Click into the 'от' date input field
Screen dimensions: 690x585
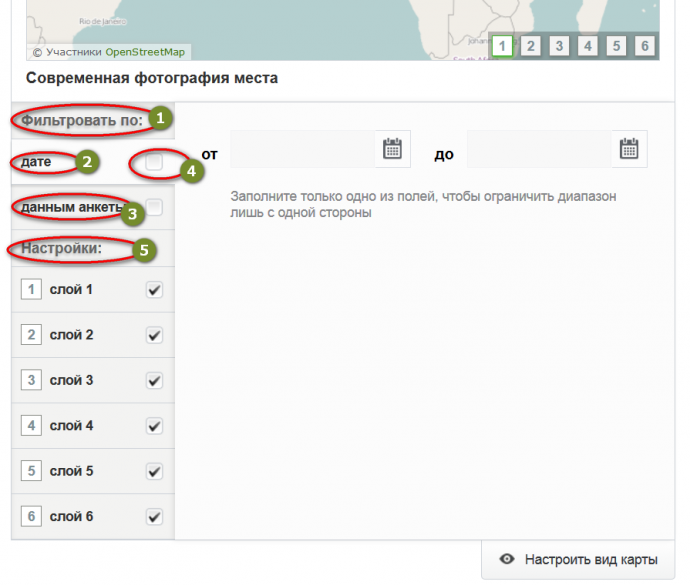click(302, 149)
